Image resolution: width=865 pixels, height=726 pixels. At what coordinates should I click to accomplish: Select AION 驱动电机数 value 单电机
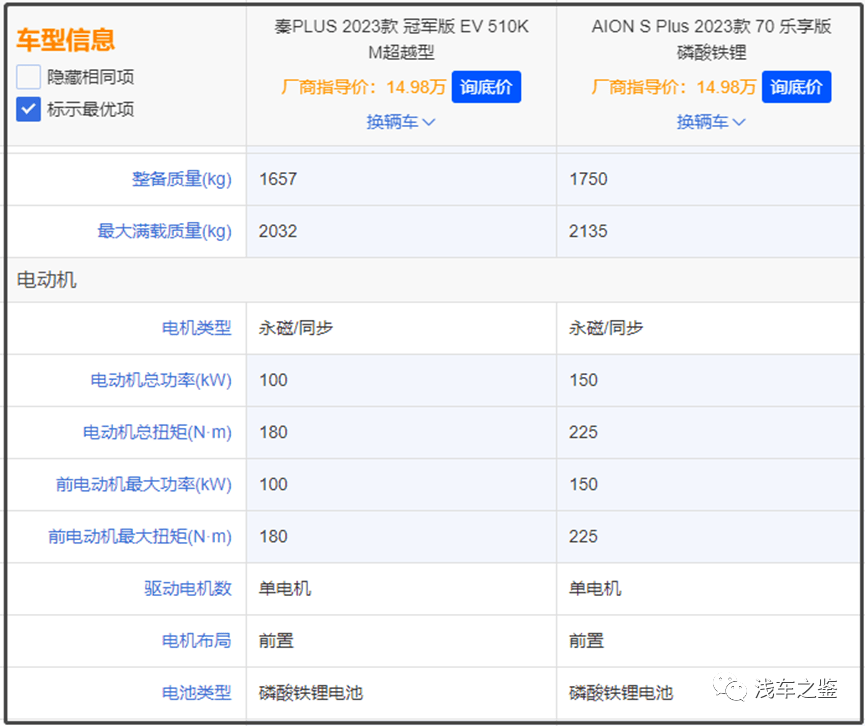point(595,589)
